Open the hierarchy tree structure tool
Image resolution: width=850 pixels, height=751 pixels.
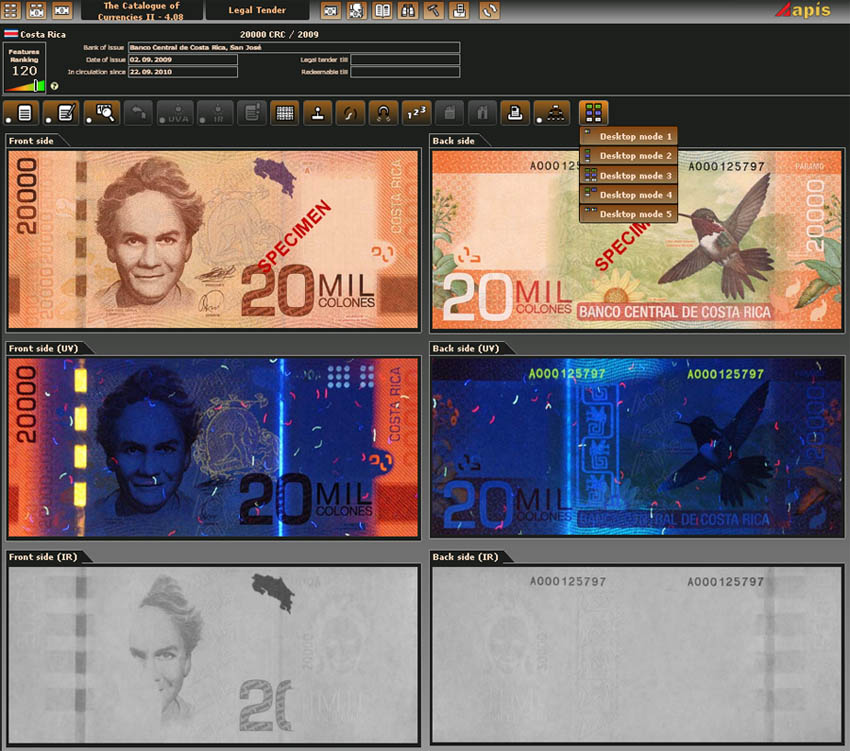click(x=552, y=113)
